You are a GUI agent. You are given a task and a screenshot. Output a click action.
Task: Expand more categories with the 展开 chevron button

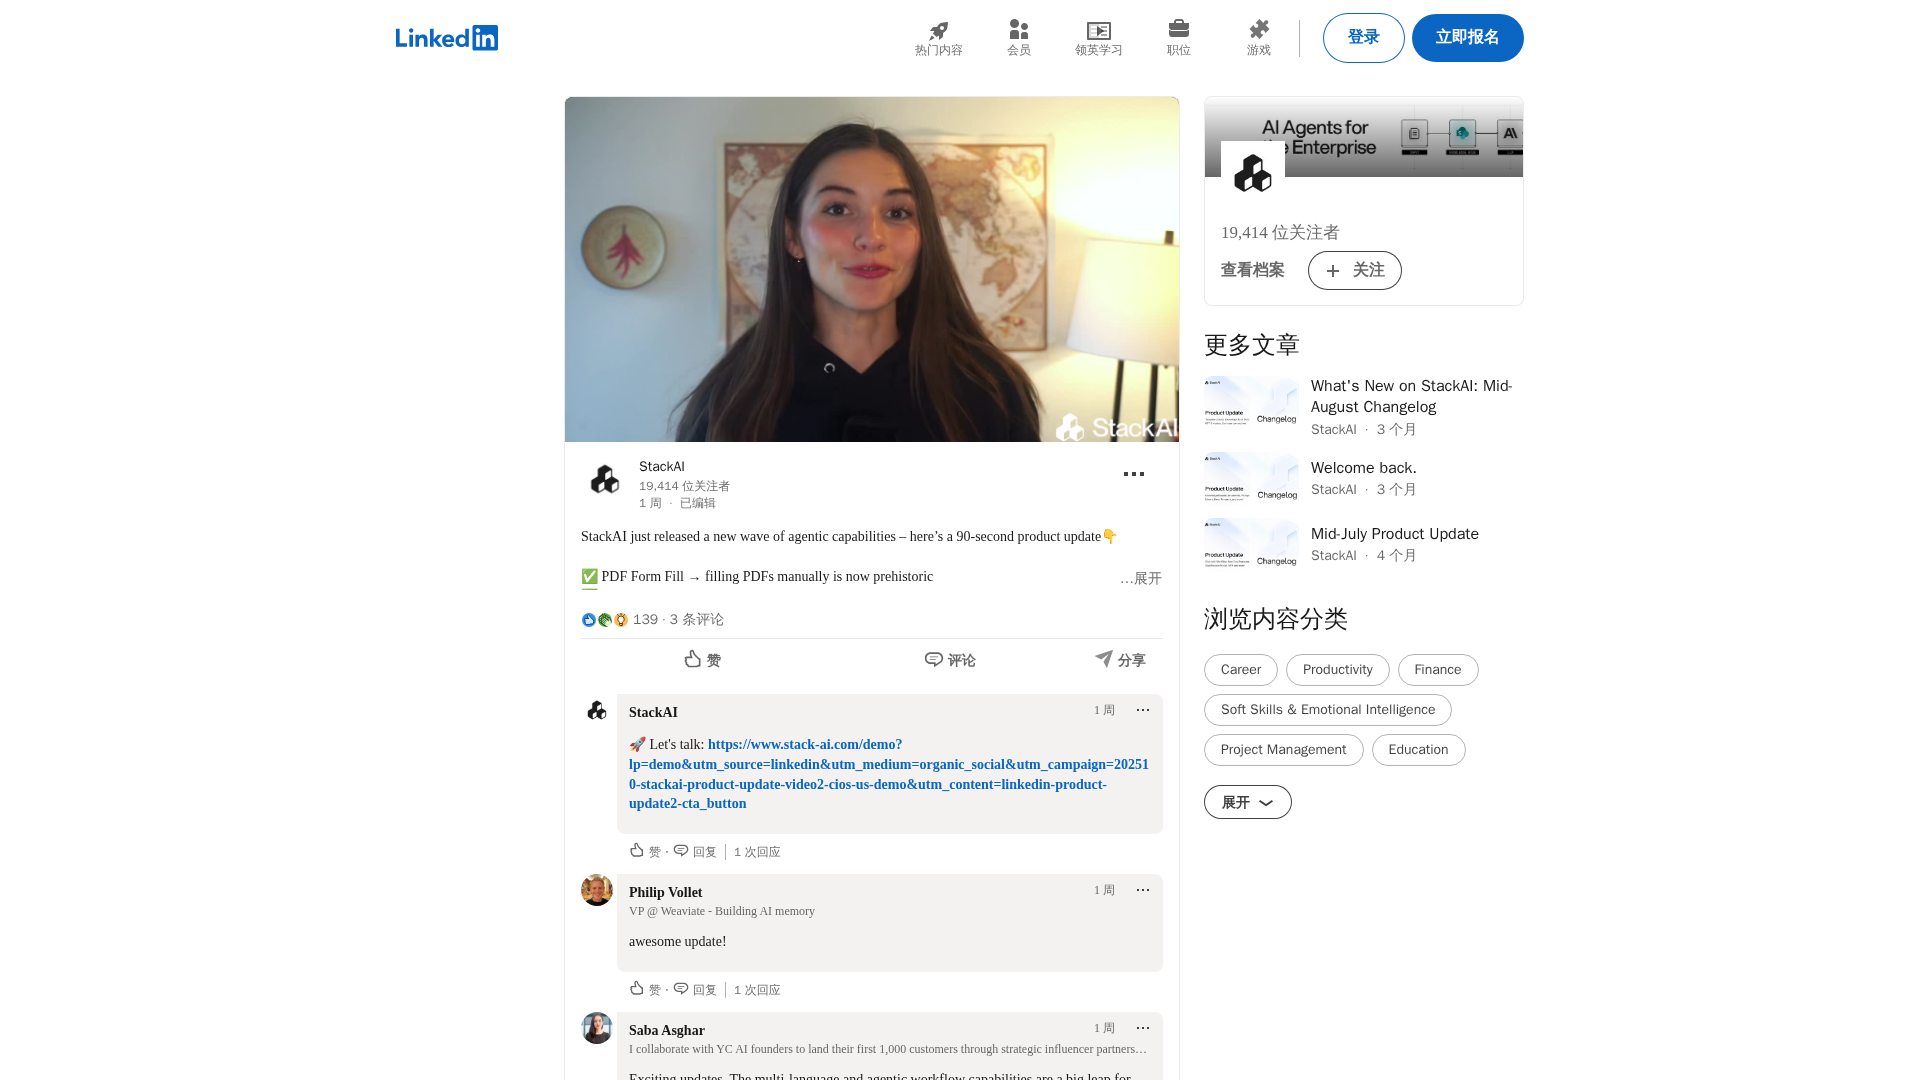[1247, 802]
